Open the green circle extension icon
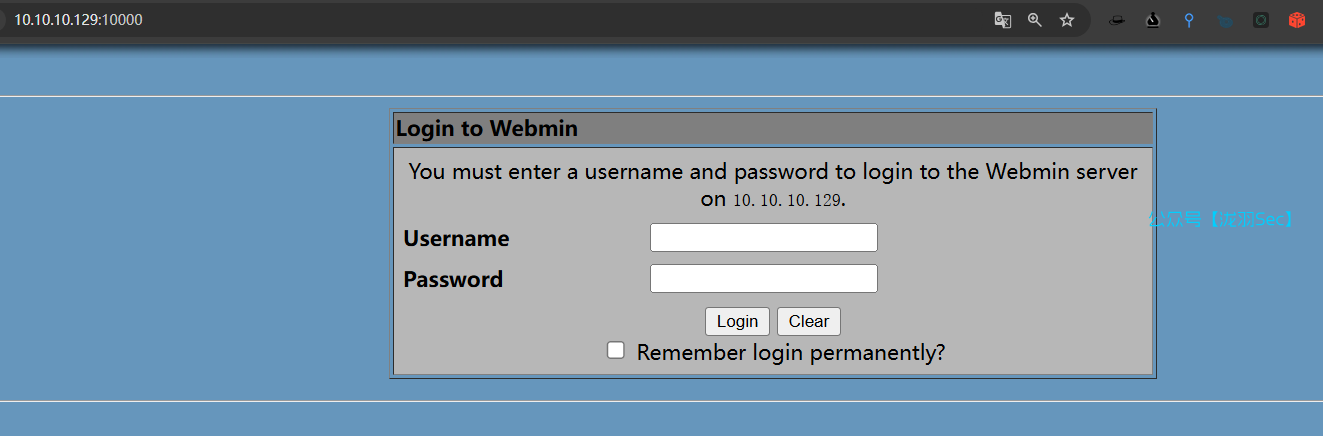 (x=1261, y=20)
